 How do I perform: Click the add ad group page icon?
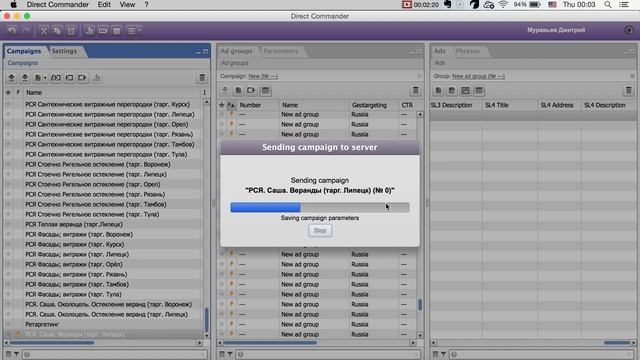(x=238, y=91)
